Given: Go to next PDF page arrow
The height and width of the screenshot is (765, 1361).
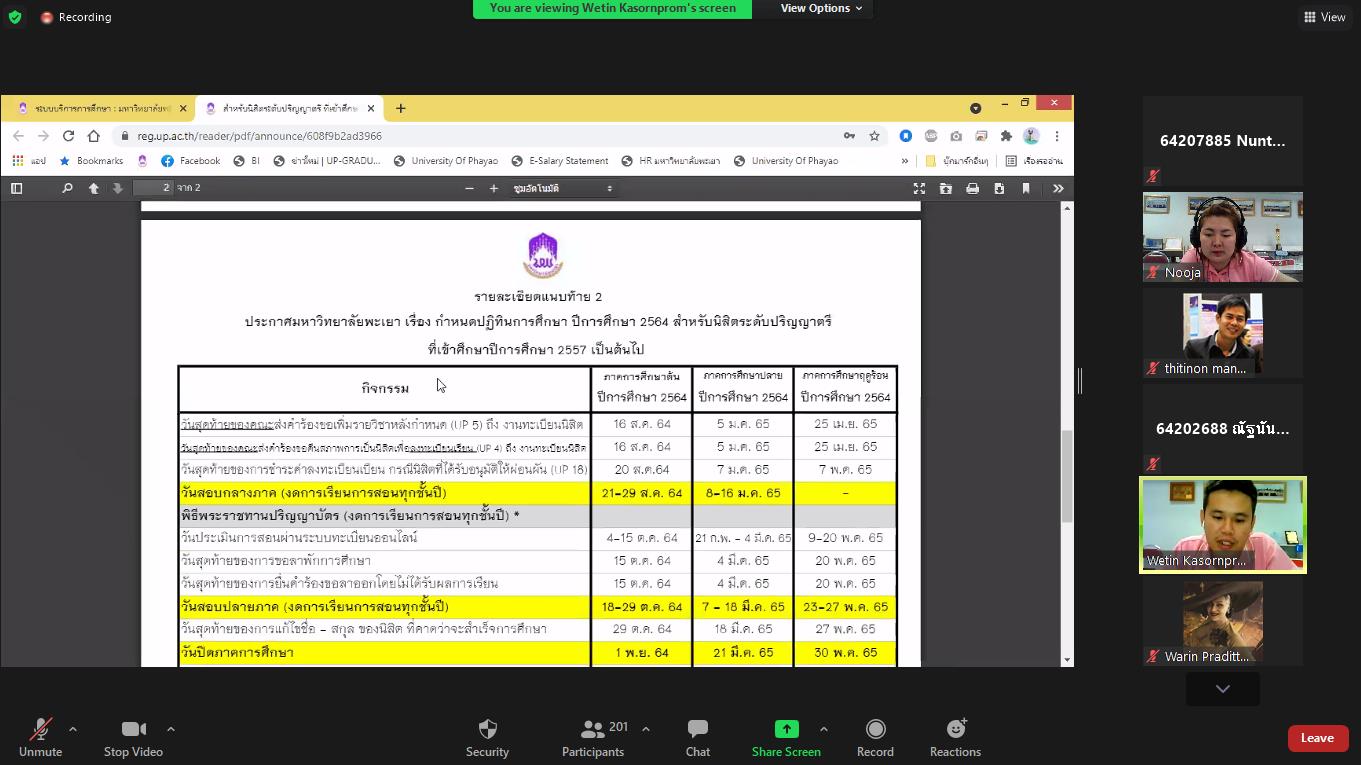Looking at the screenshot, I should [117, 188].
